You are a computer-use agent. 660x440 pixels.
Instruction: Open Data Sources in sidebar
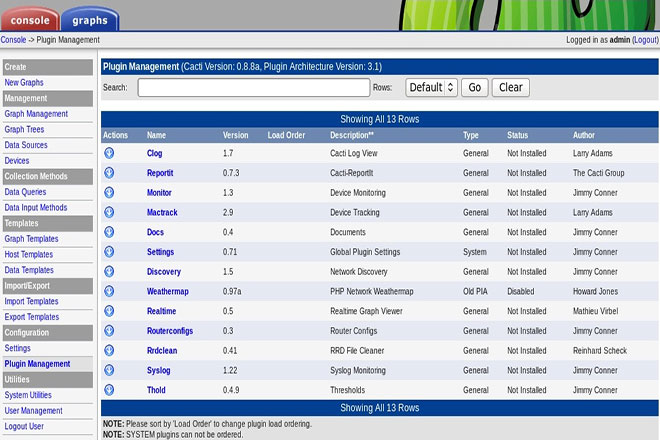coord(26,145)
